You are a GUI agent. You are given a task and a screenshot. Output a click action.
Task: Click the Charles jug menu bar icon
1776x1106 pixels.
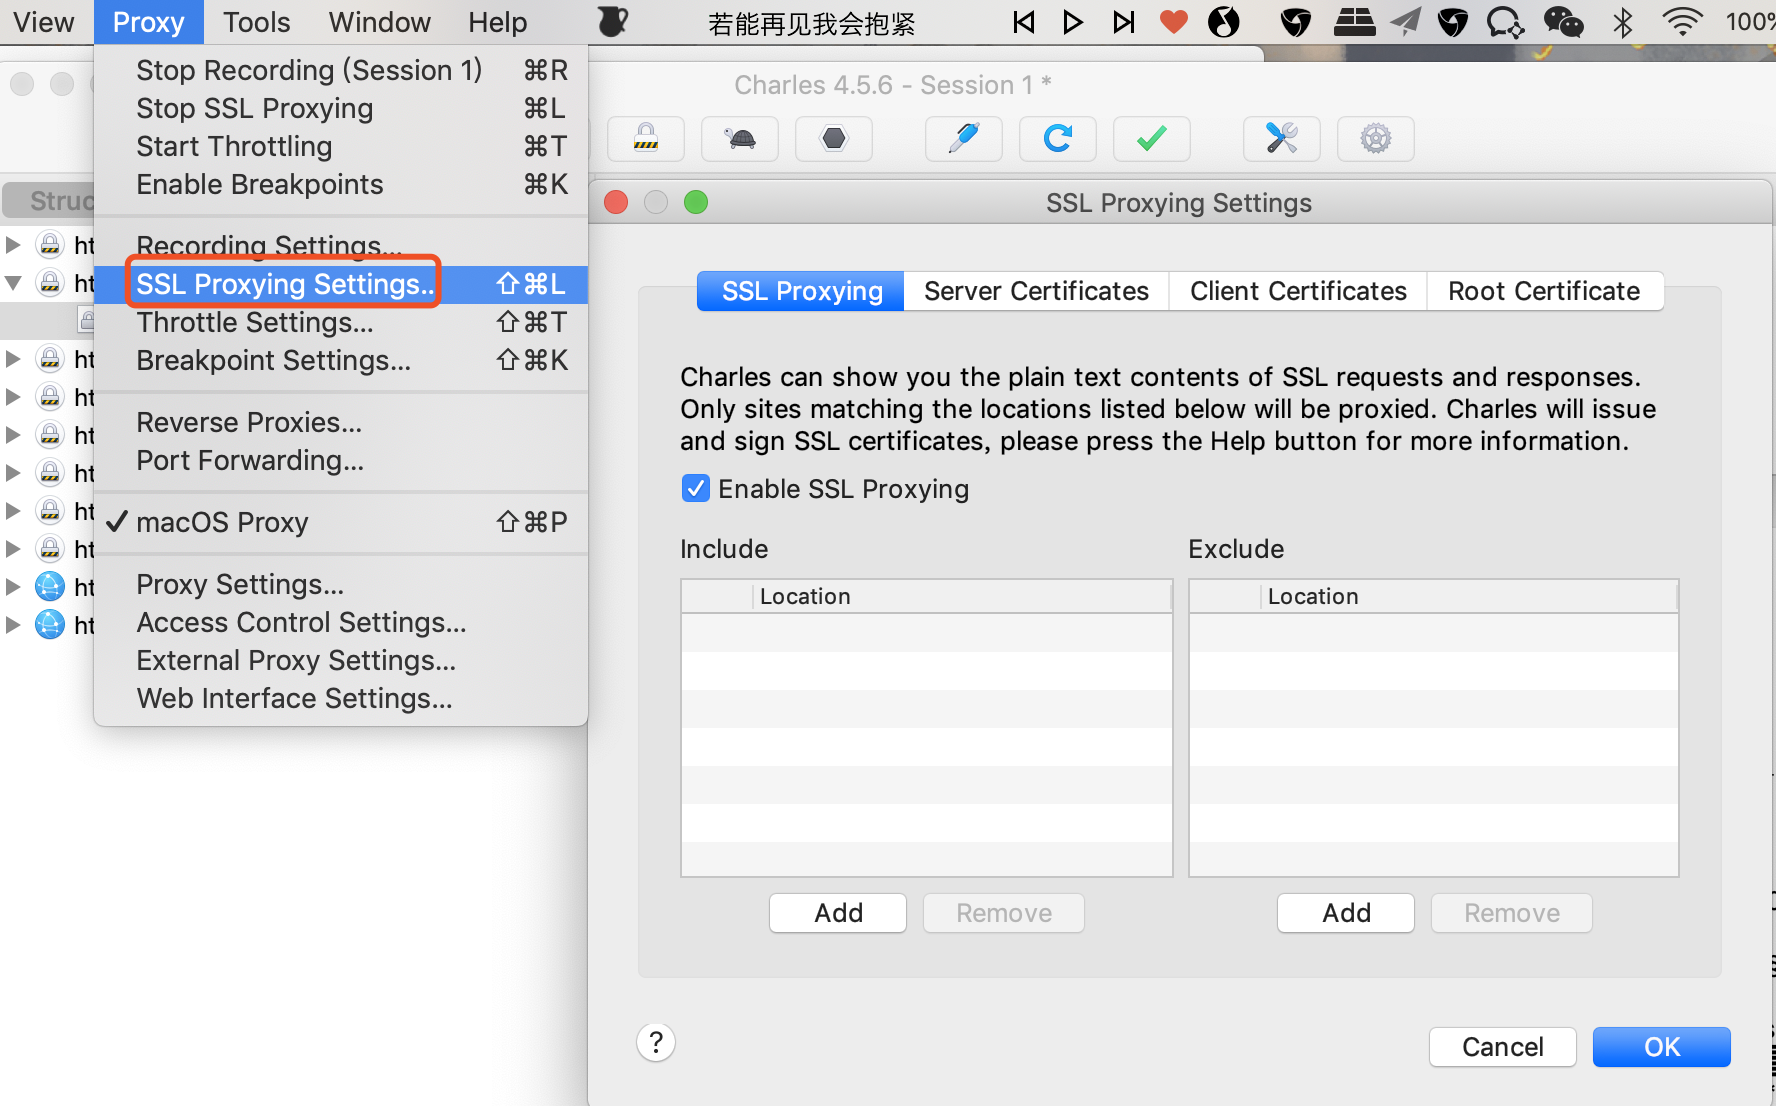[612, 22]
